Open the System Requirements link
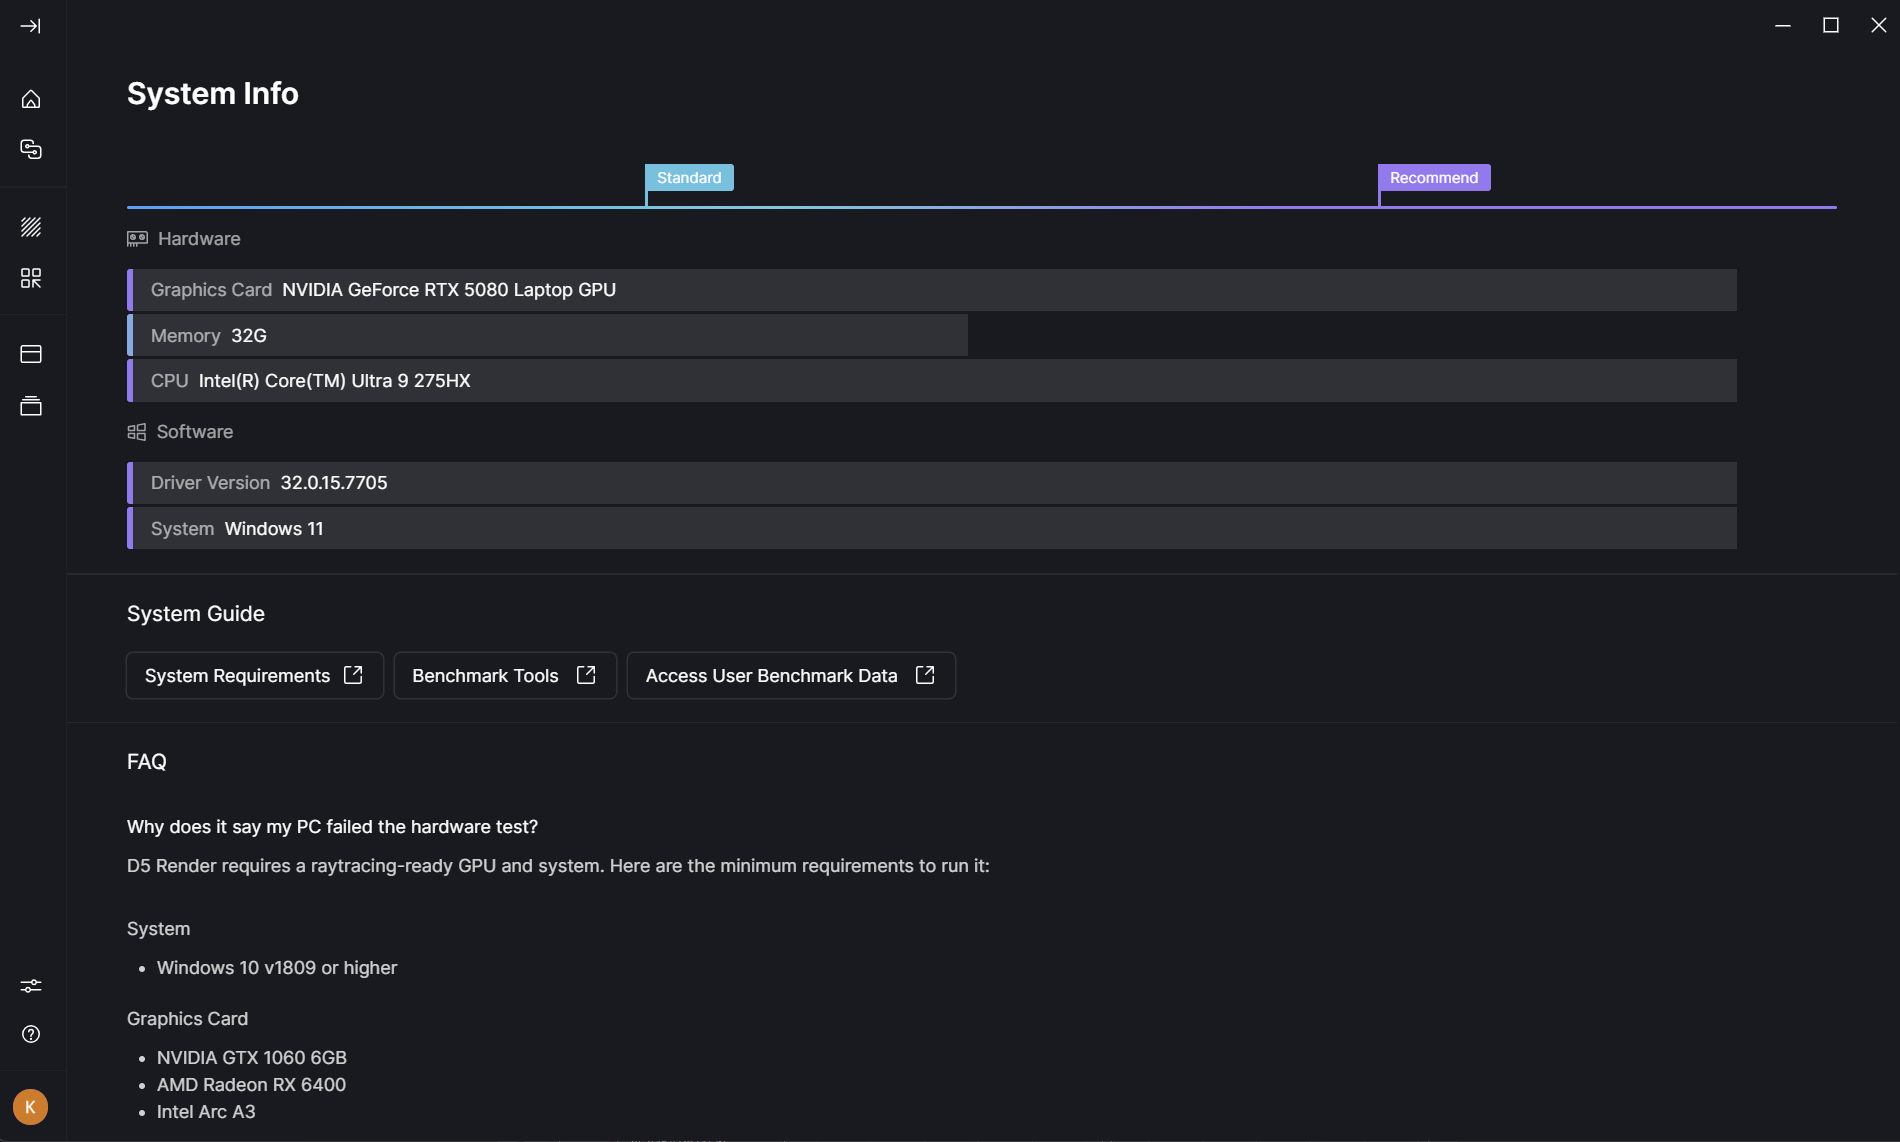Screen dimensions: 1900x1142 [254, 676]
